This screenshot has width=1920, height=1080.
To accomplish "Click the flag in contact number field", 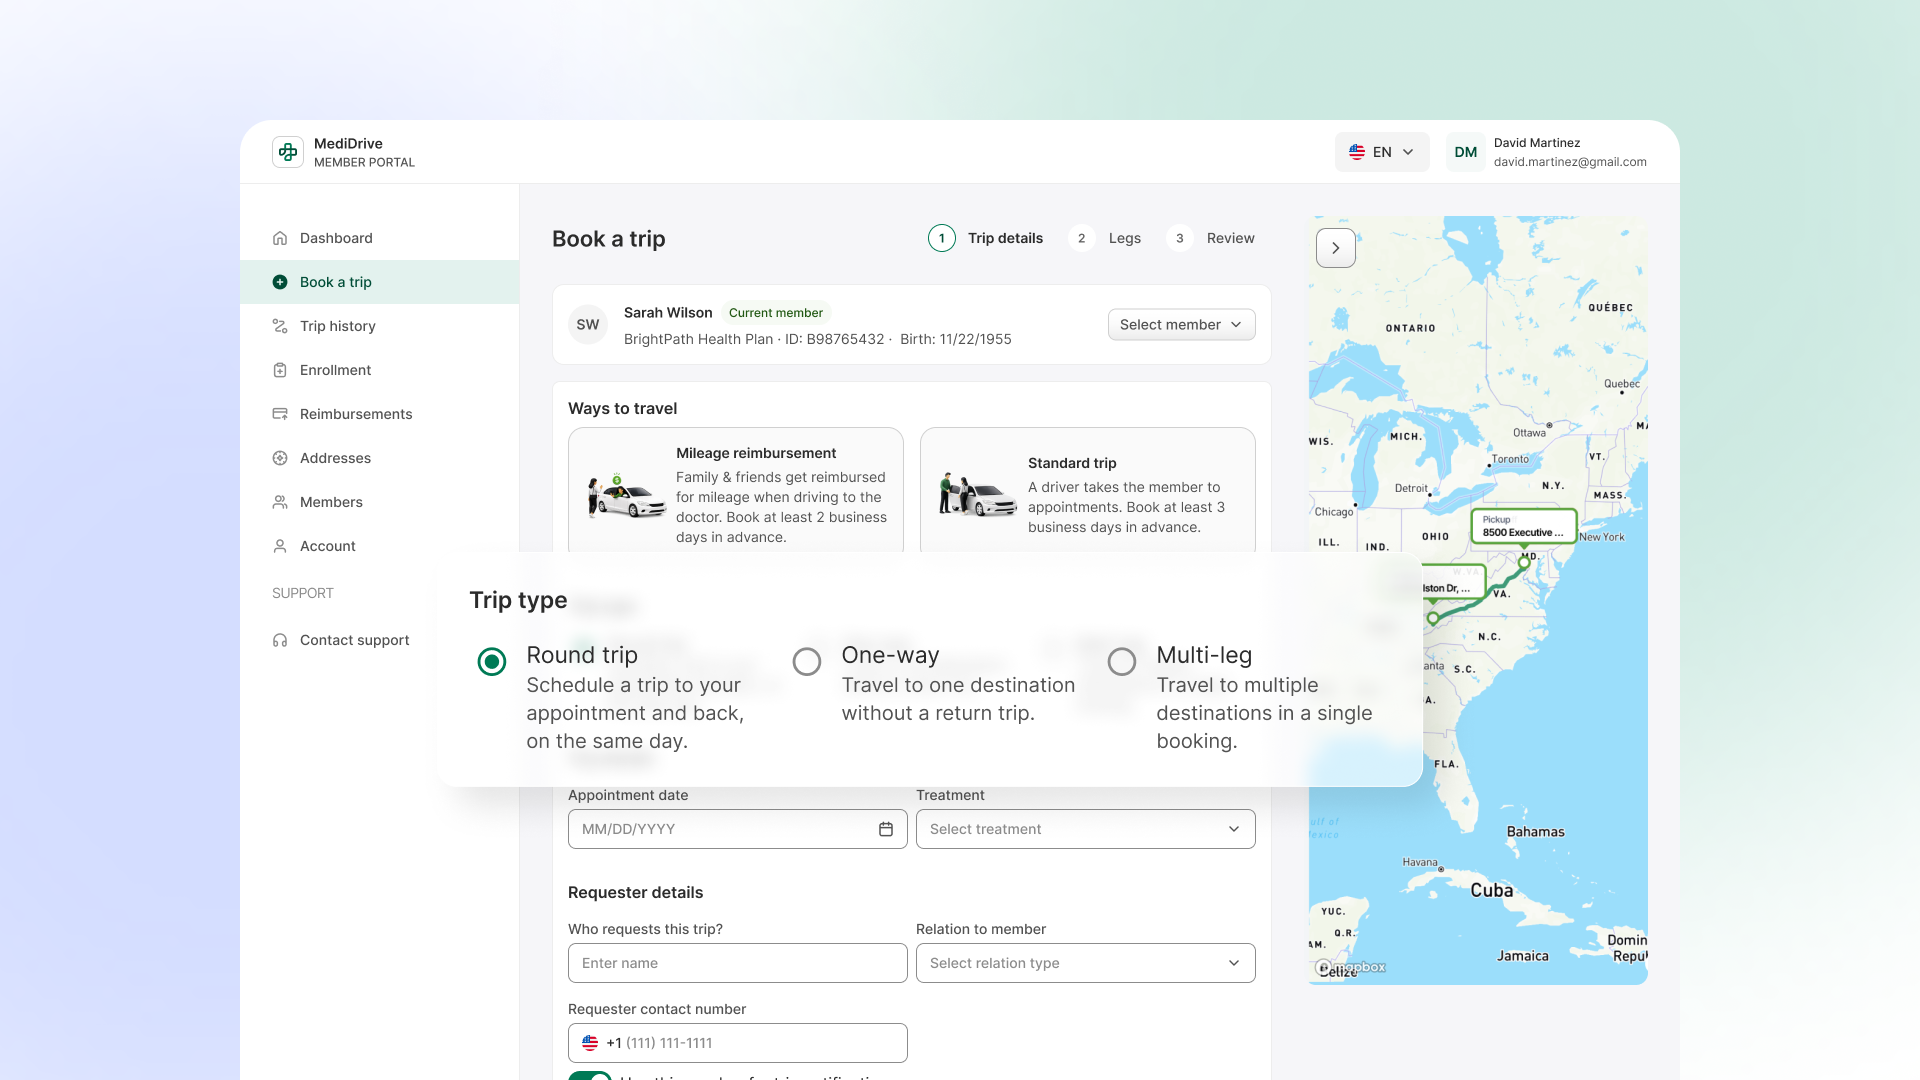I will coord(590,1043).
